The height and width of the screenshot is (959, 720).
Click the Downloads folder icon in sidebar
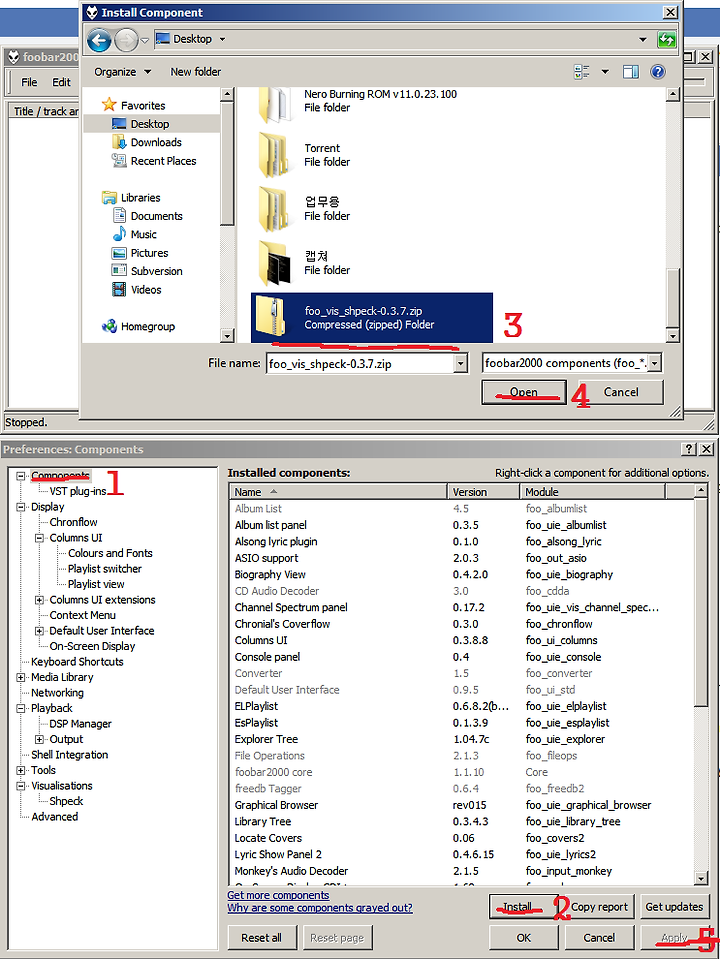119,142
